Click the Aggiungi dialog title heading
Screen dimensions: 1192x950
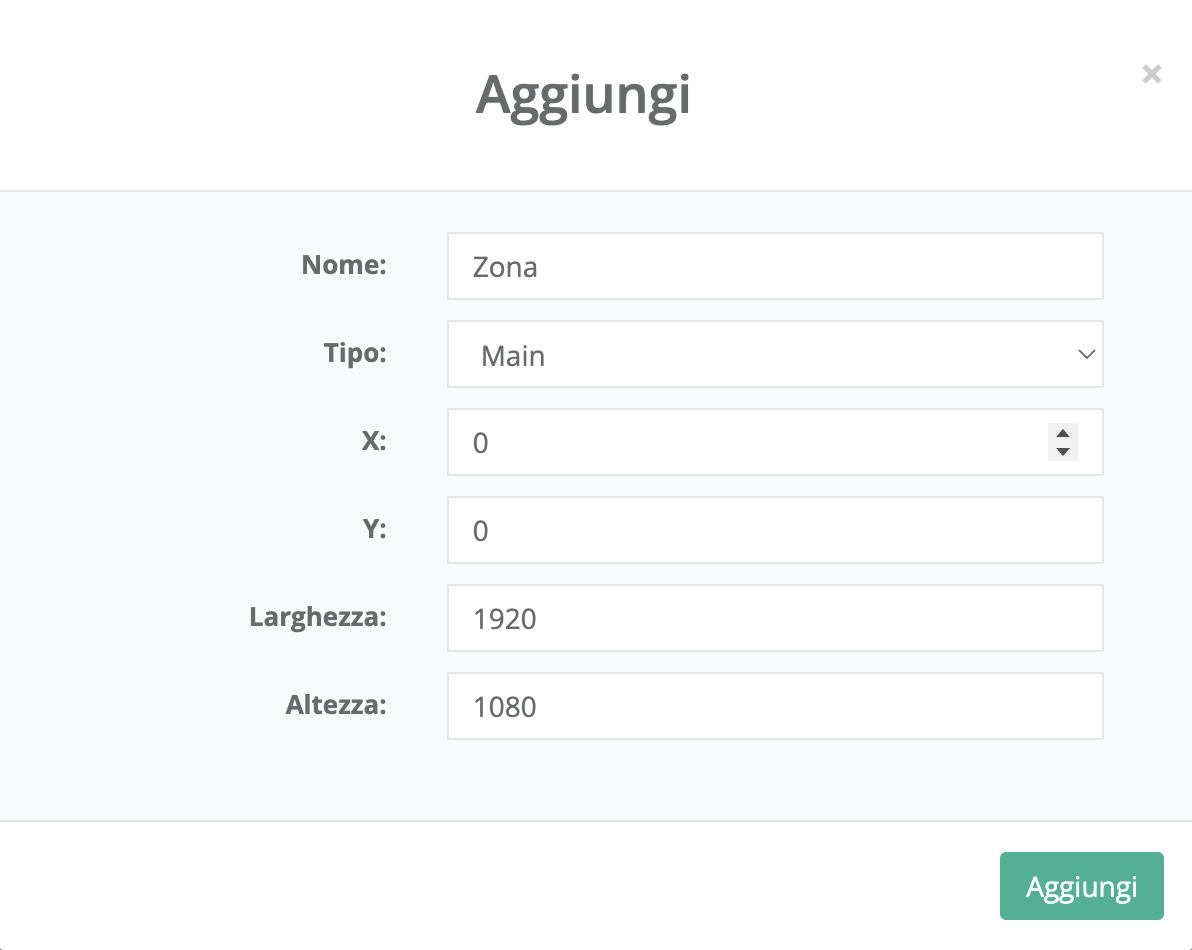[583, 96]
